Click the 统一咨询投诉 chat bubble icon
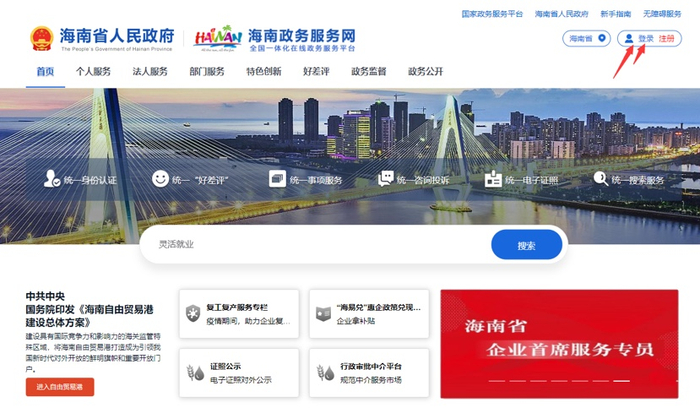 coord(386,179)
